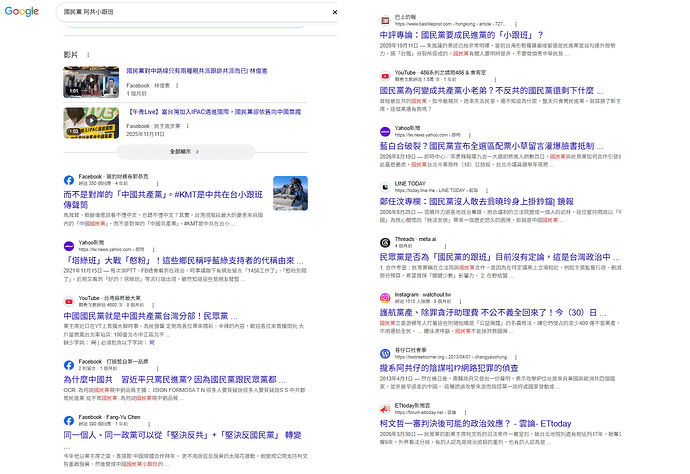
Task: Click Yahoo新聞 favicon beside 塔綠班 result
Action: click(69, 246)
